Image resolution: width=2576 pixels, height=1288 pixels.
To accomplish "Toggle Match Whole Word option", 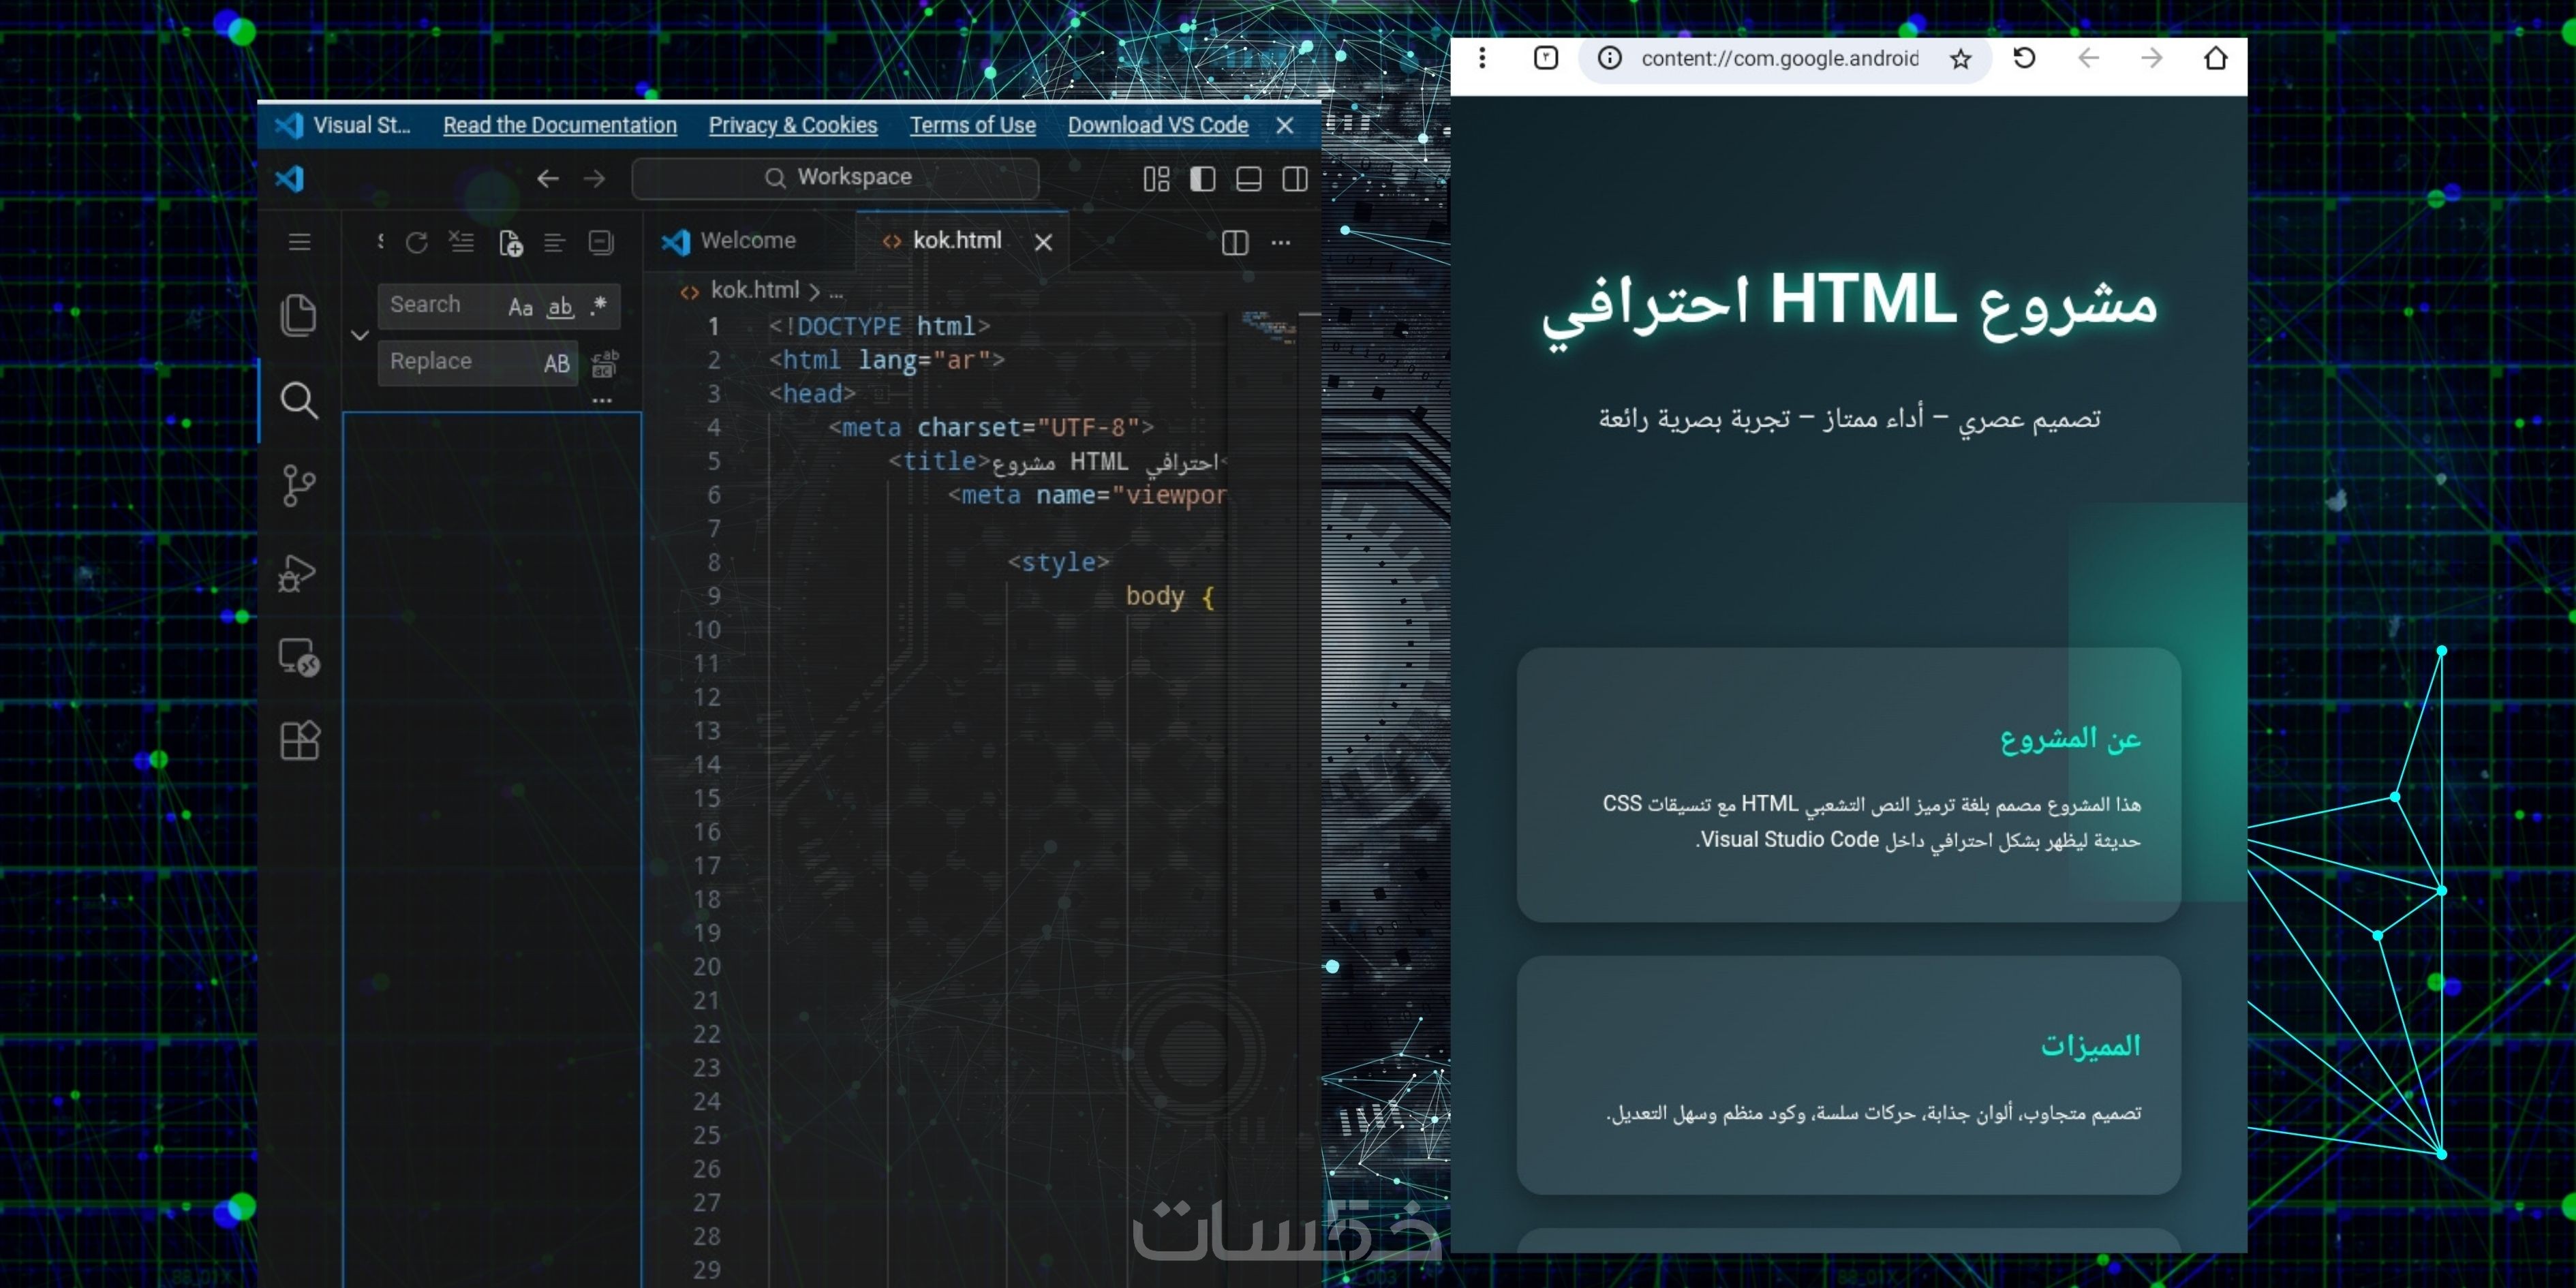I will (560, 306).
